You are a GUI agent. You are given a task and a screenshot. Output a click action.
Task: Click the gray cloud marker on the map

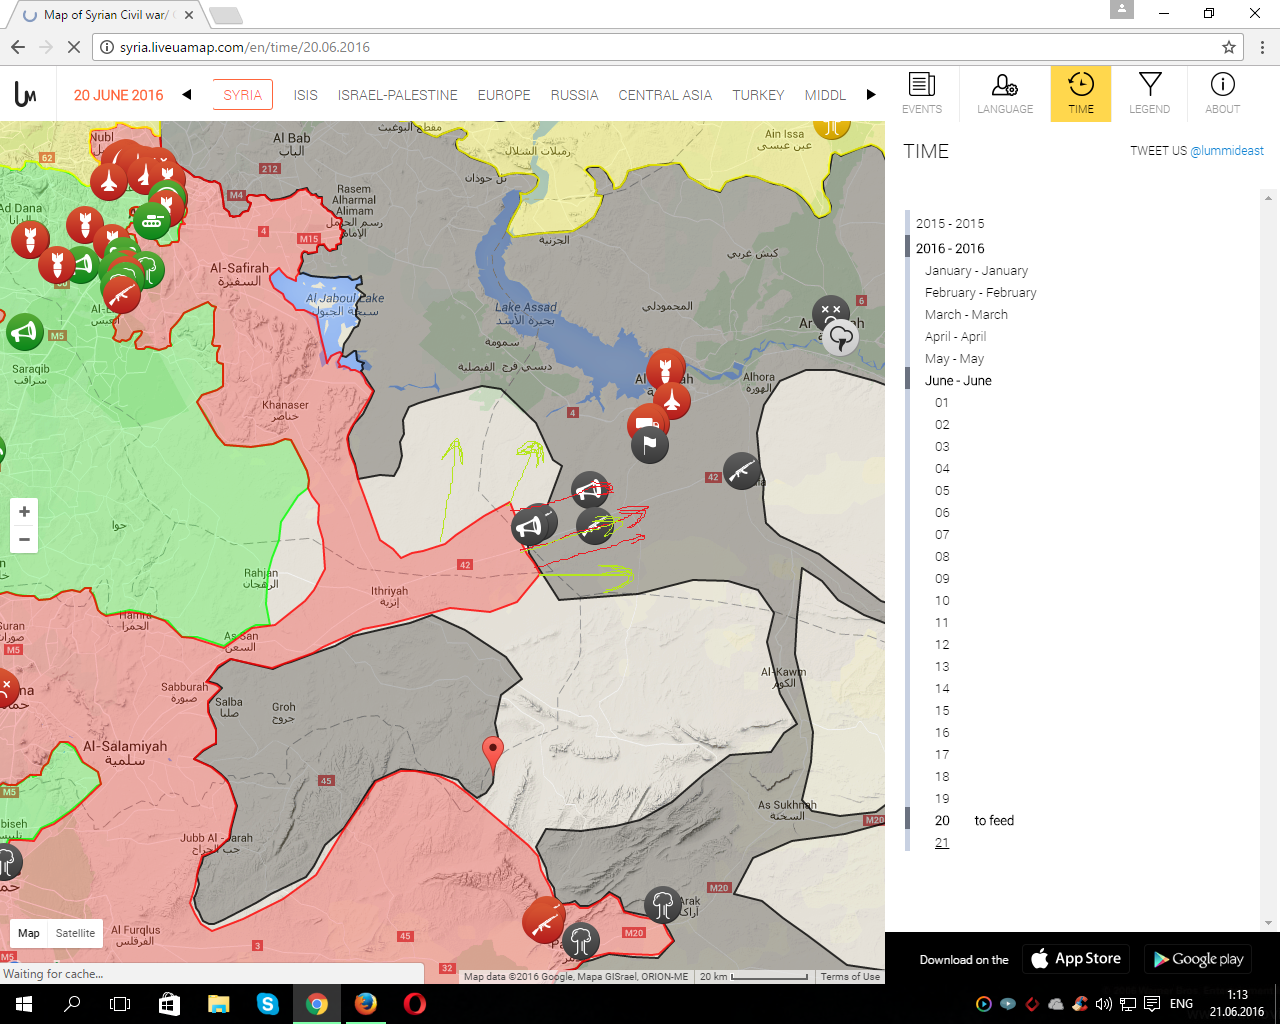pos(841,337)
